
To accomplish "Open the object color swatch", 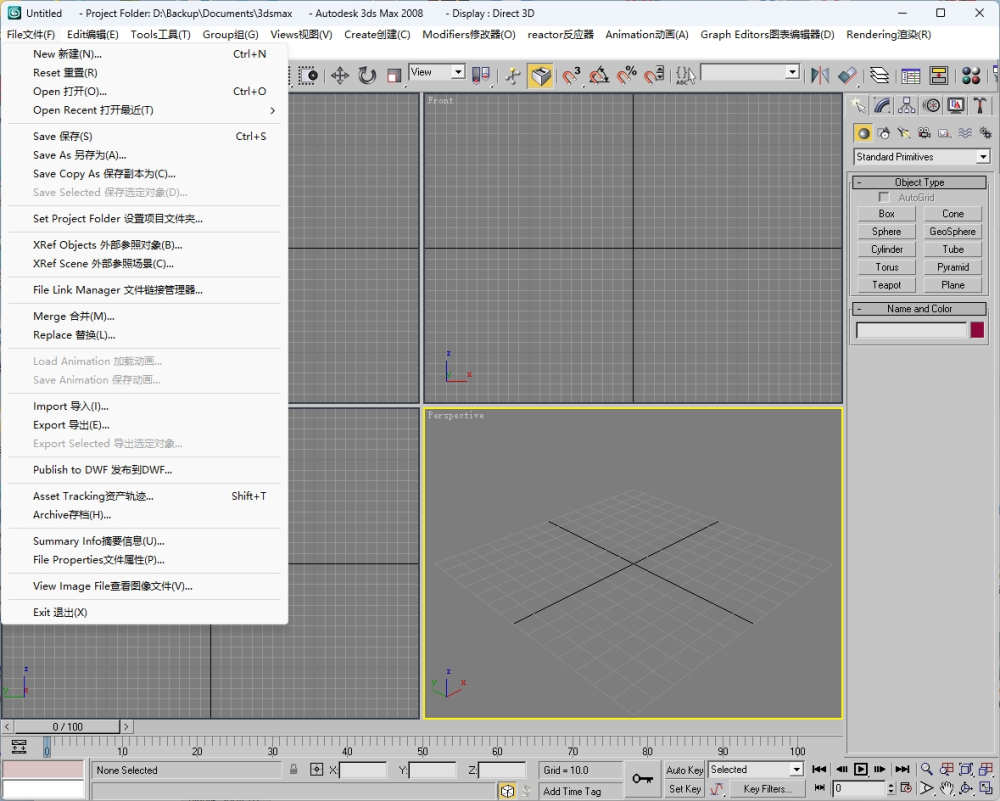I will 977,330.
